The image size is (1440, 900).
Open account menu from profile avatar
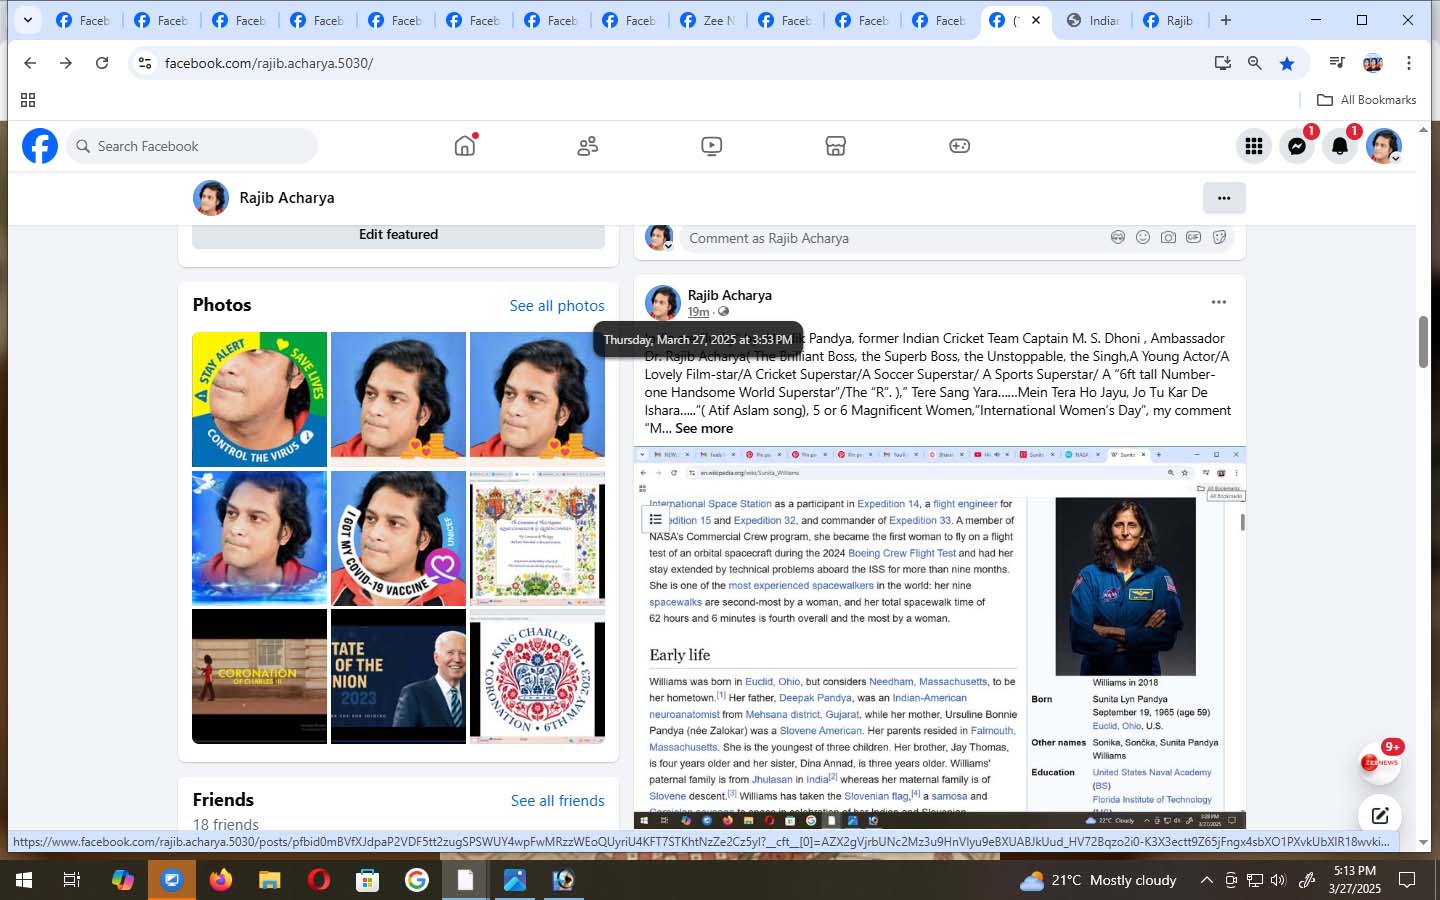click(x=1384, y=146)
